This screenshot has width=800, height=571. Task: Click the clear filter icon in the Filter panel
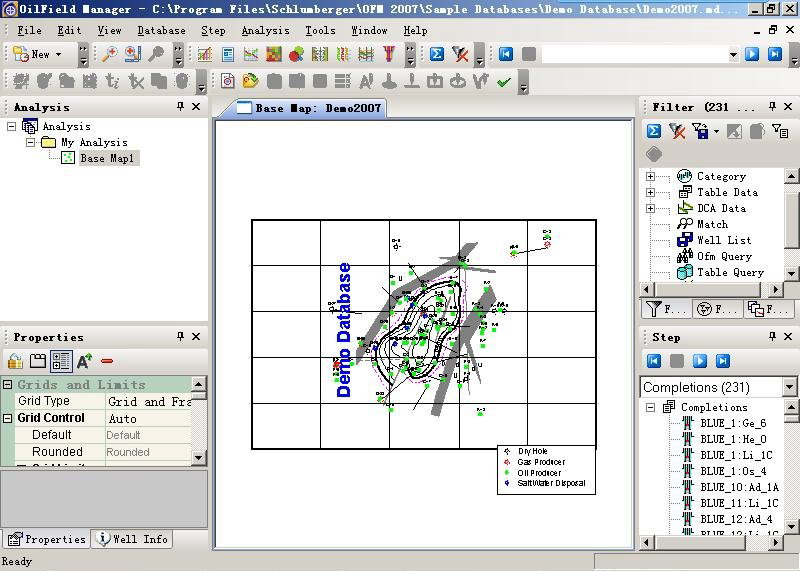678,131
